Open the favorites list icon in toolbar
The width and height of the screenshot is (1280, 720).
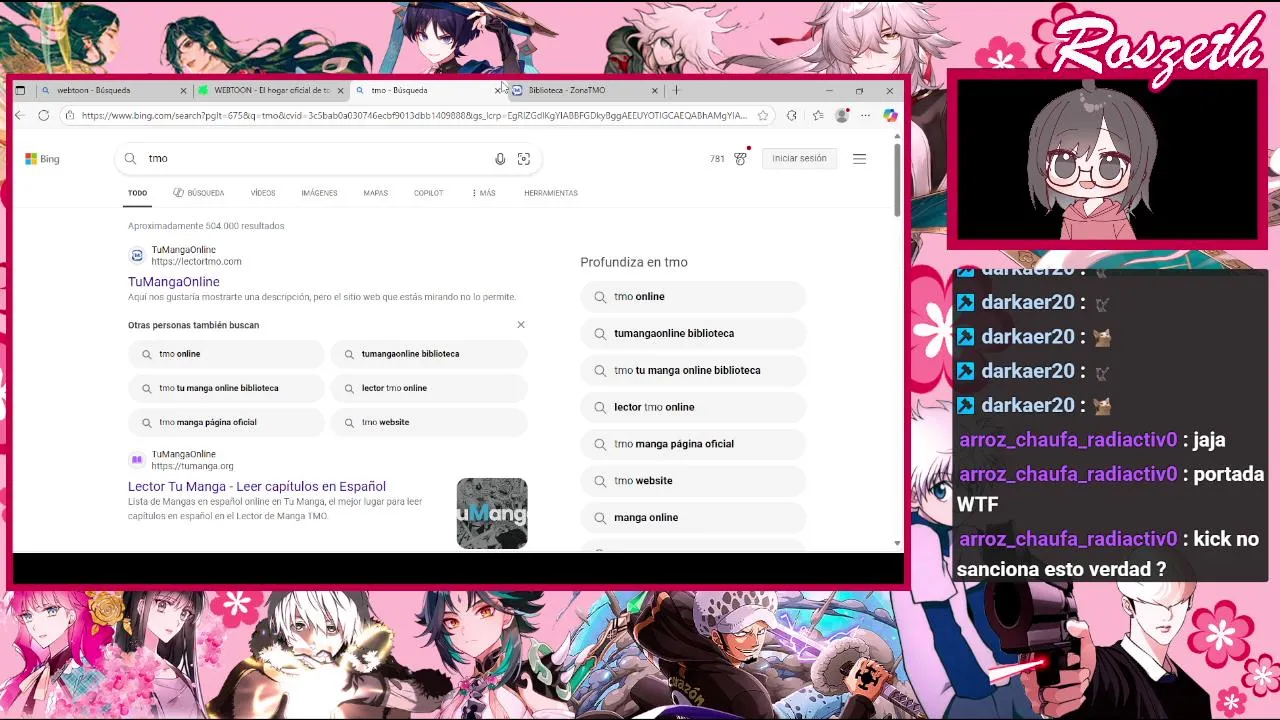point(817,116)
